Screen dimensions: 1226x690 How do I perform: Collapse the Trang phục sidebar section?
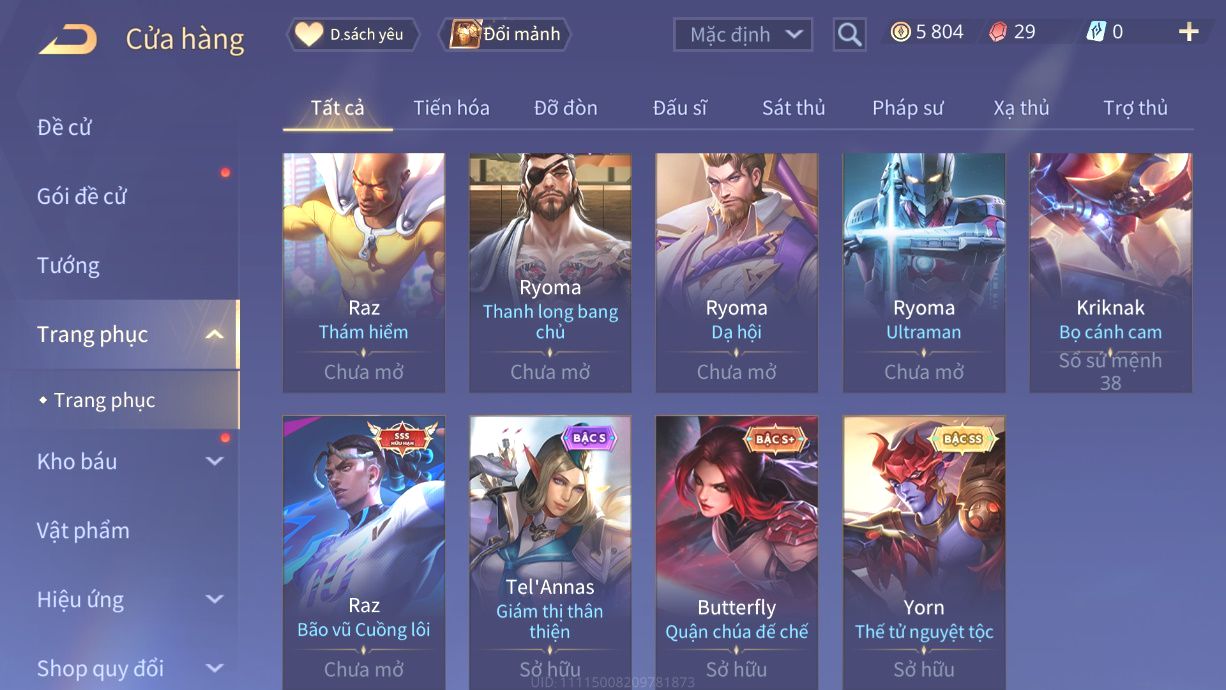(214, 335)
